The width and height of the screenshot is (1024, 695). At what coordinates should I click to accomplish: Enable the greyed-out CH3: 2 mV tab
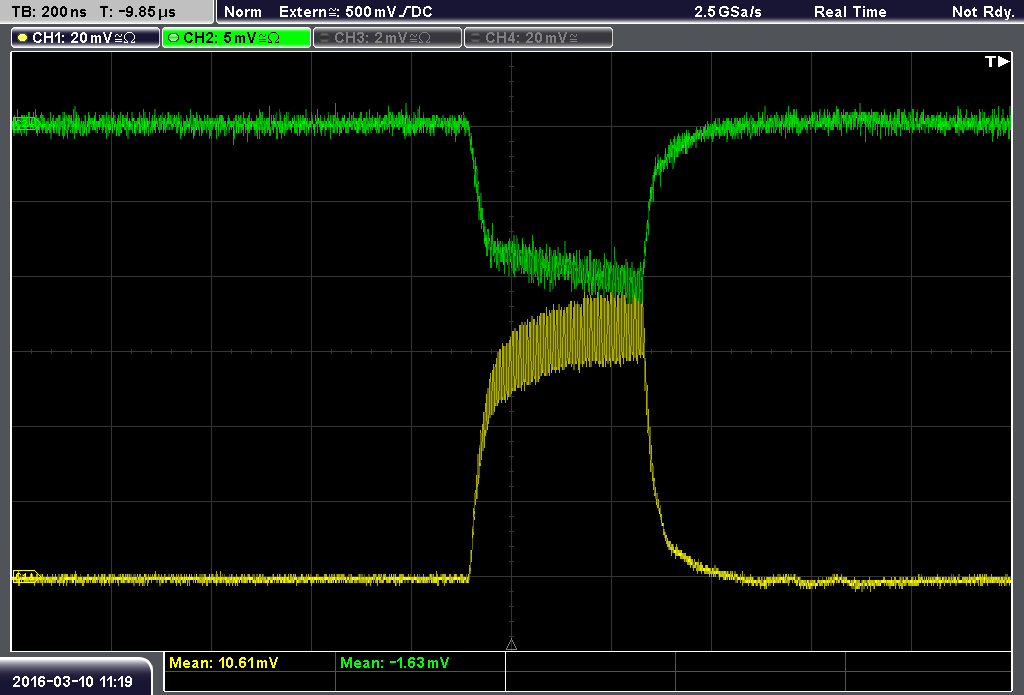(387, 38)
